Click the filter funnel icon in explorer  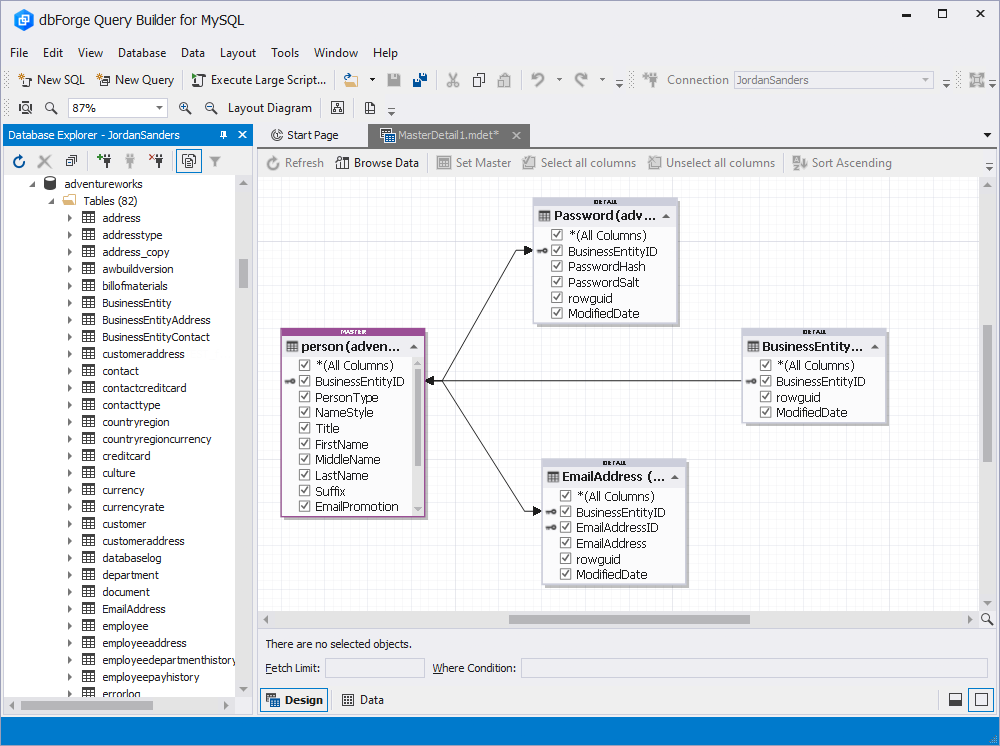(215, 161)
